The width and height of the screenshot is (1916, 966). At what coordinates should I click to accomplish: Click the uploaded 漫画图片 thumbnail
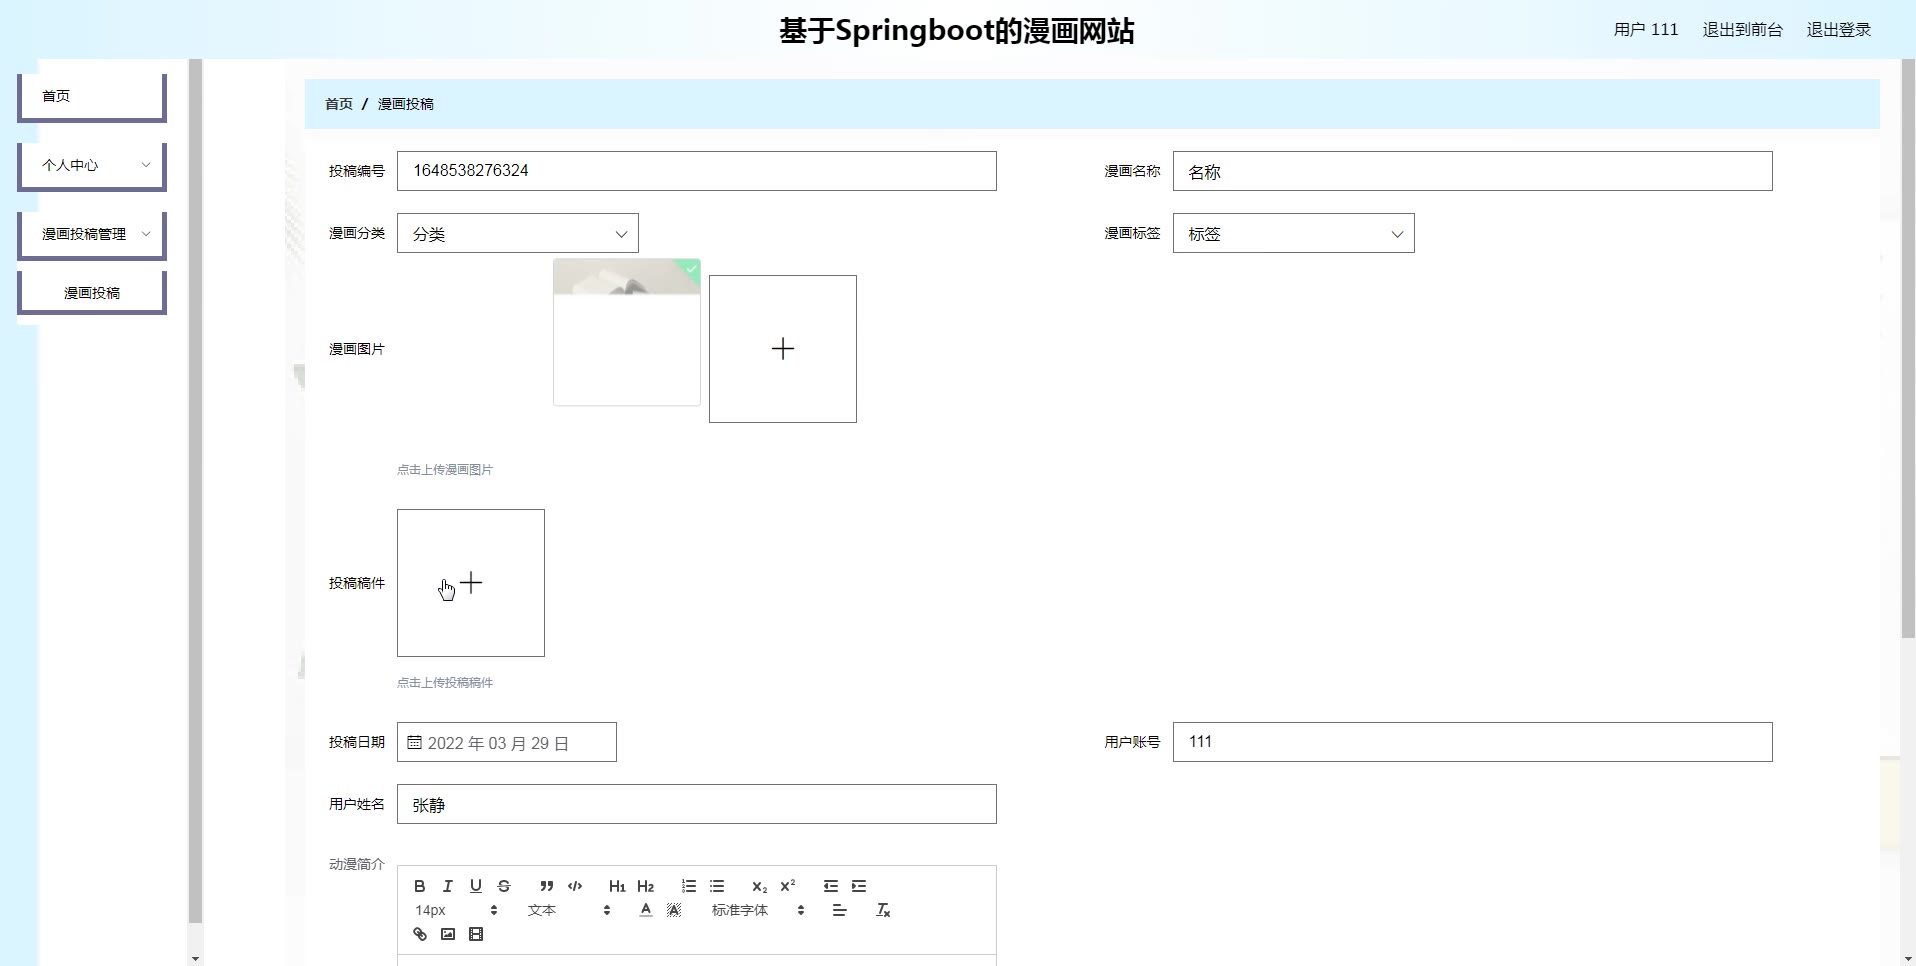point(627,332)
